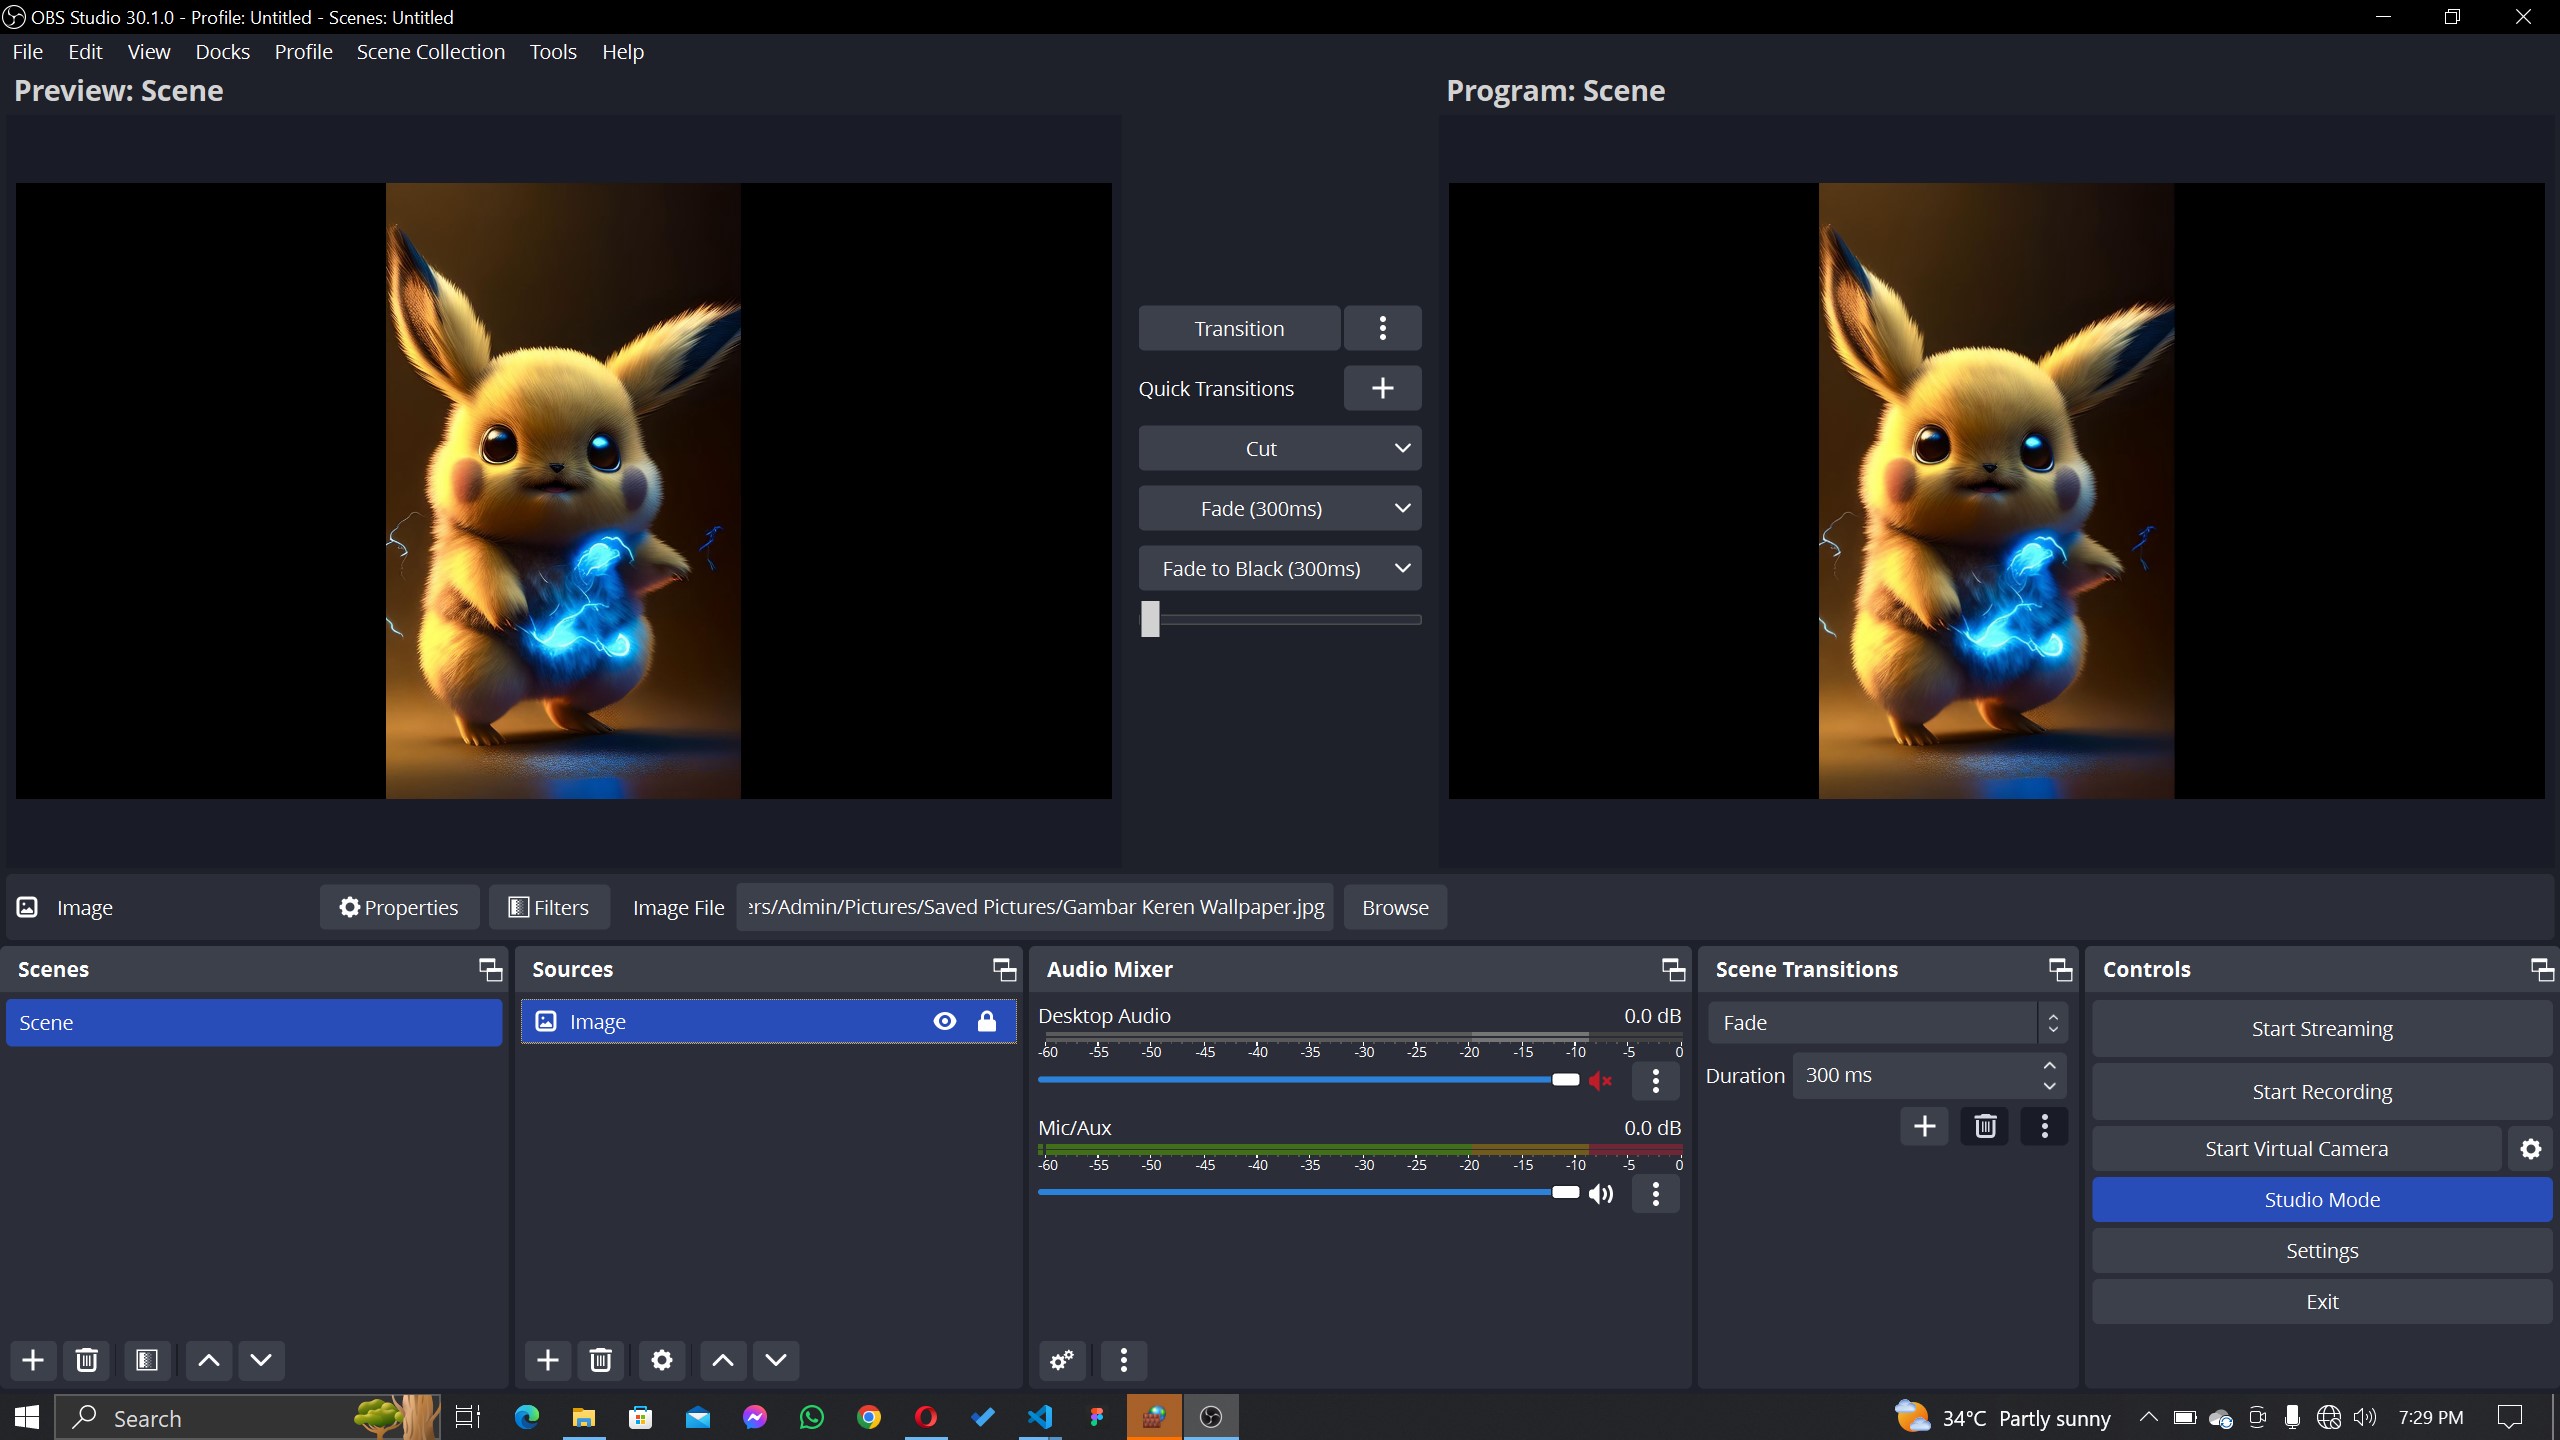Hide the Image source using eye icon
The image size is (2560, 1440).
pyautogui.click(x=945, y=1021)
